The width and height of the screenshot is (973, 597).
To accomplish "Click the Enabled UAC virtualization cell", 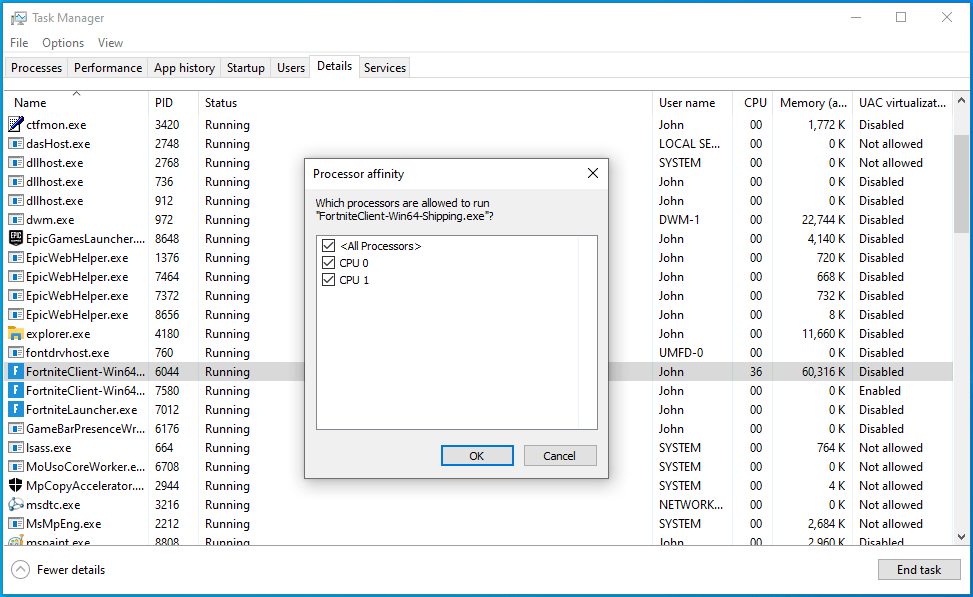I will [880, 391].
